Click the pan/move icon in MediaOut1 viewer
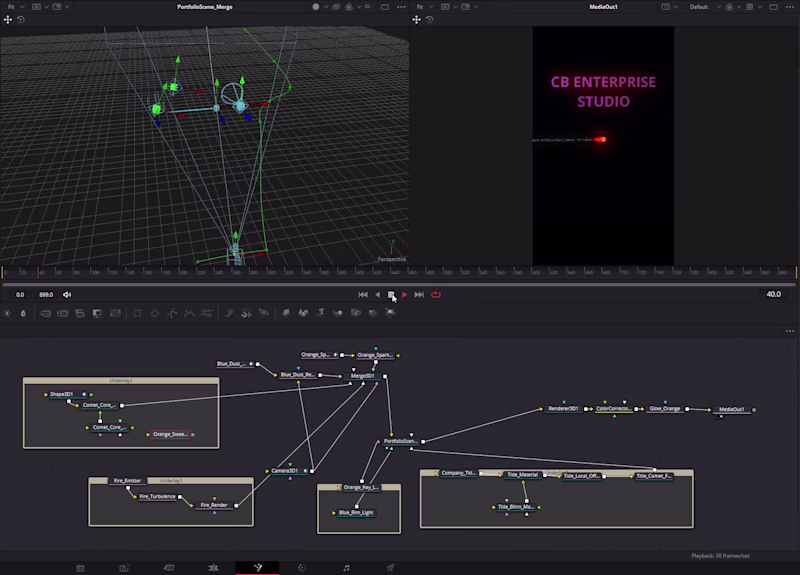 tap(416, 19)
